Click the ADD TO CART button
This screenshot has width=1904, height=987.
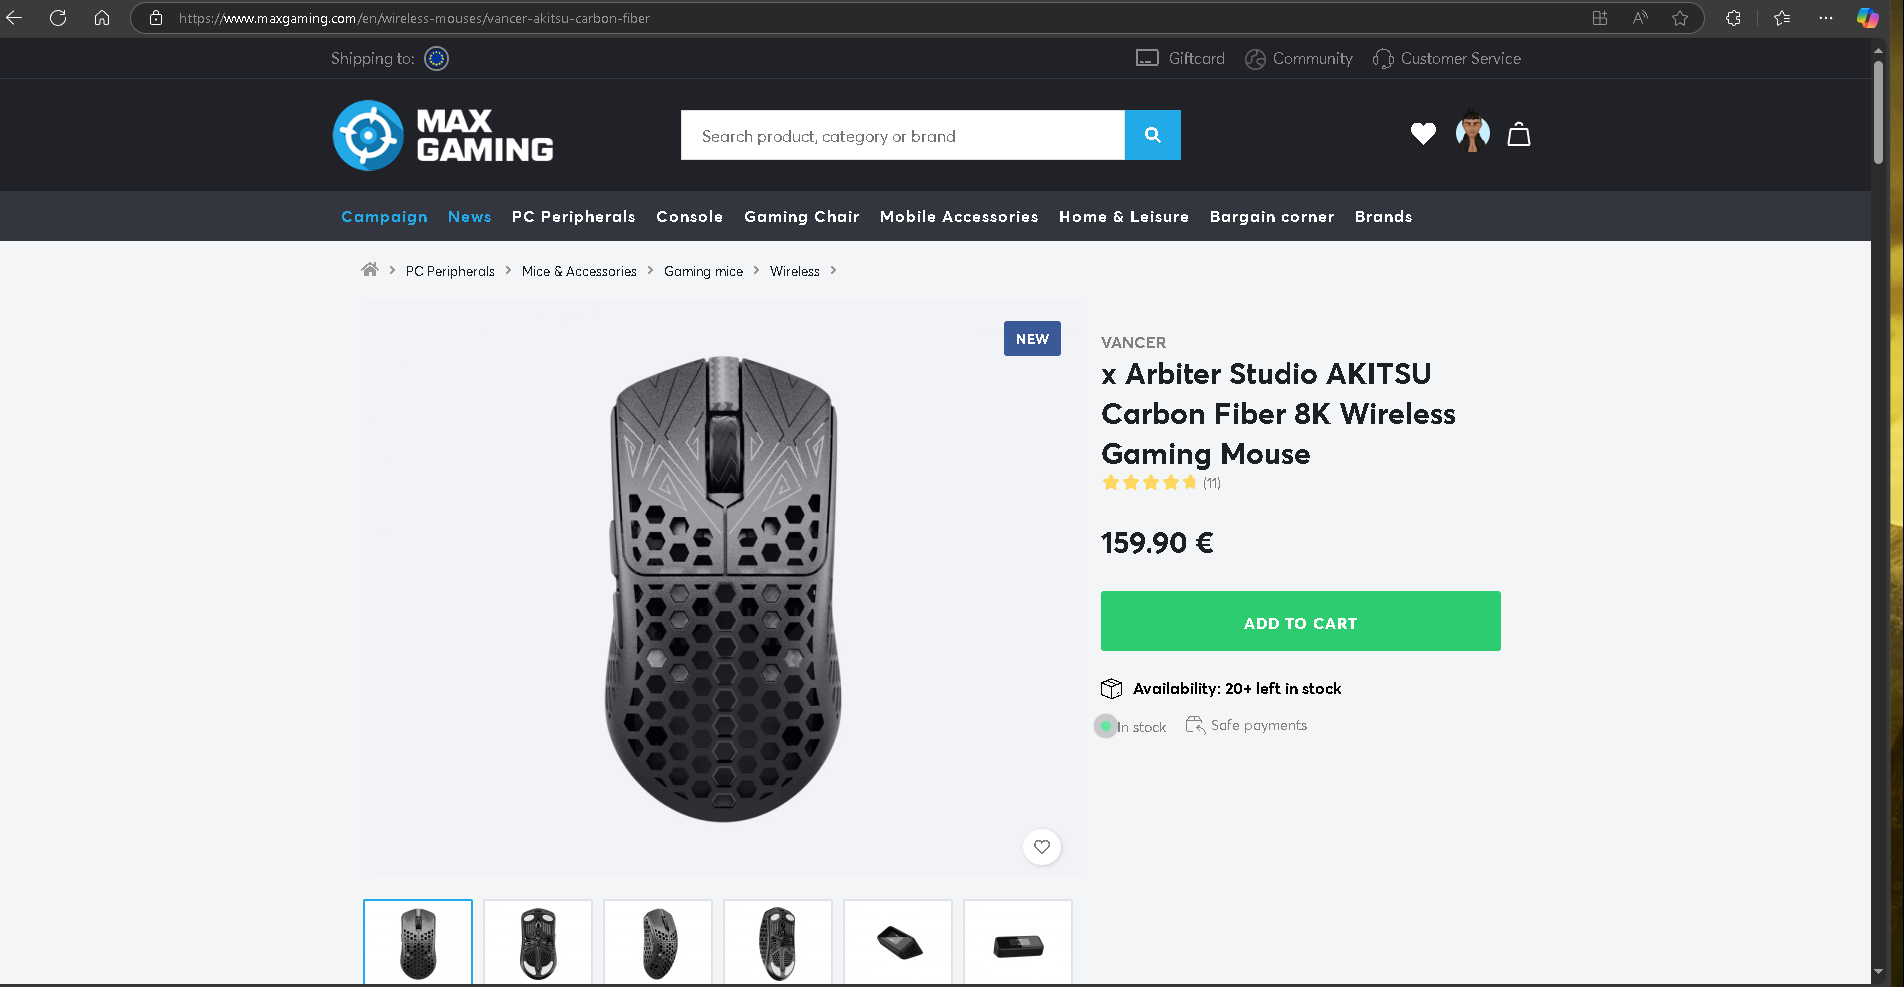click(x=1301, y=621)
